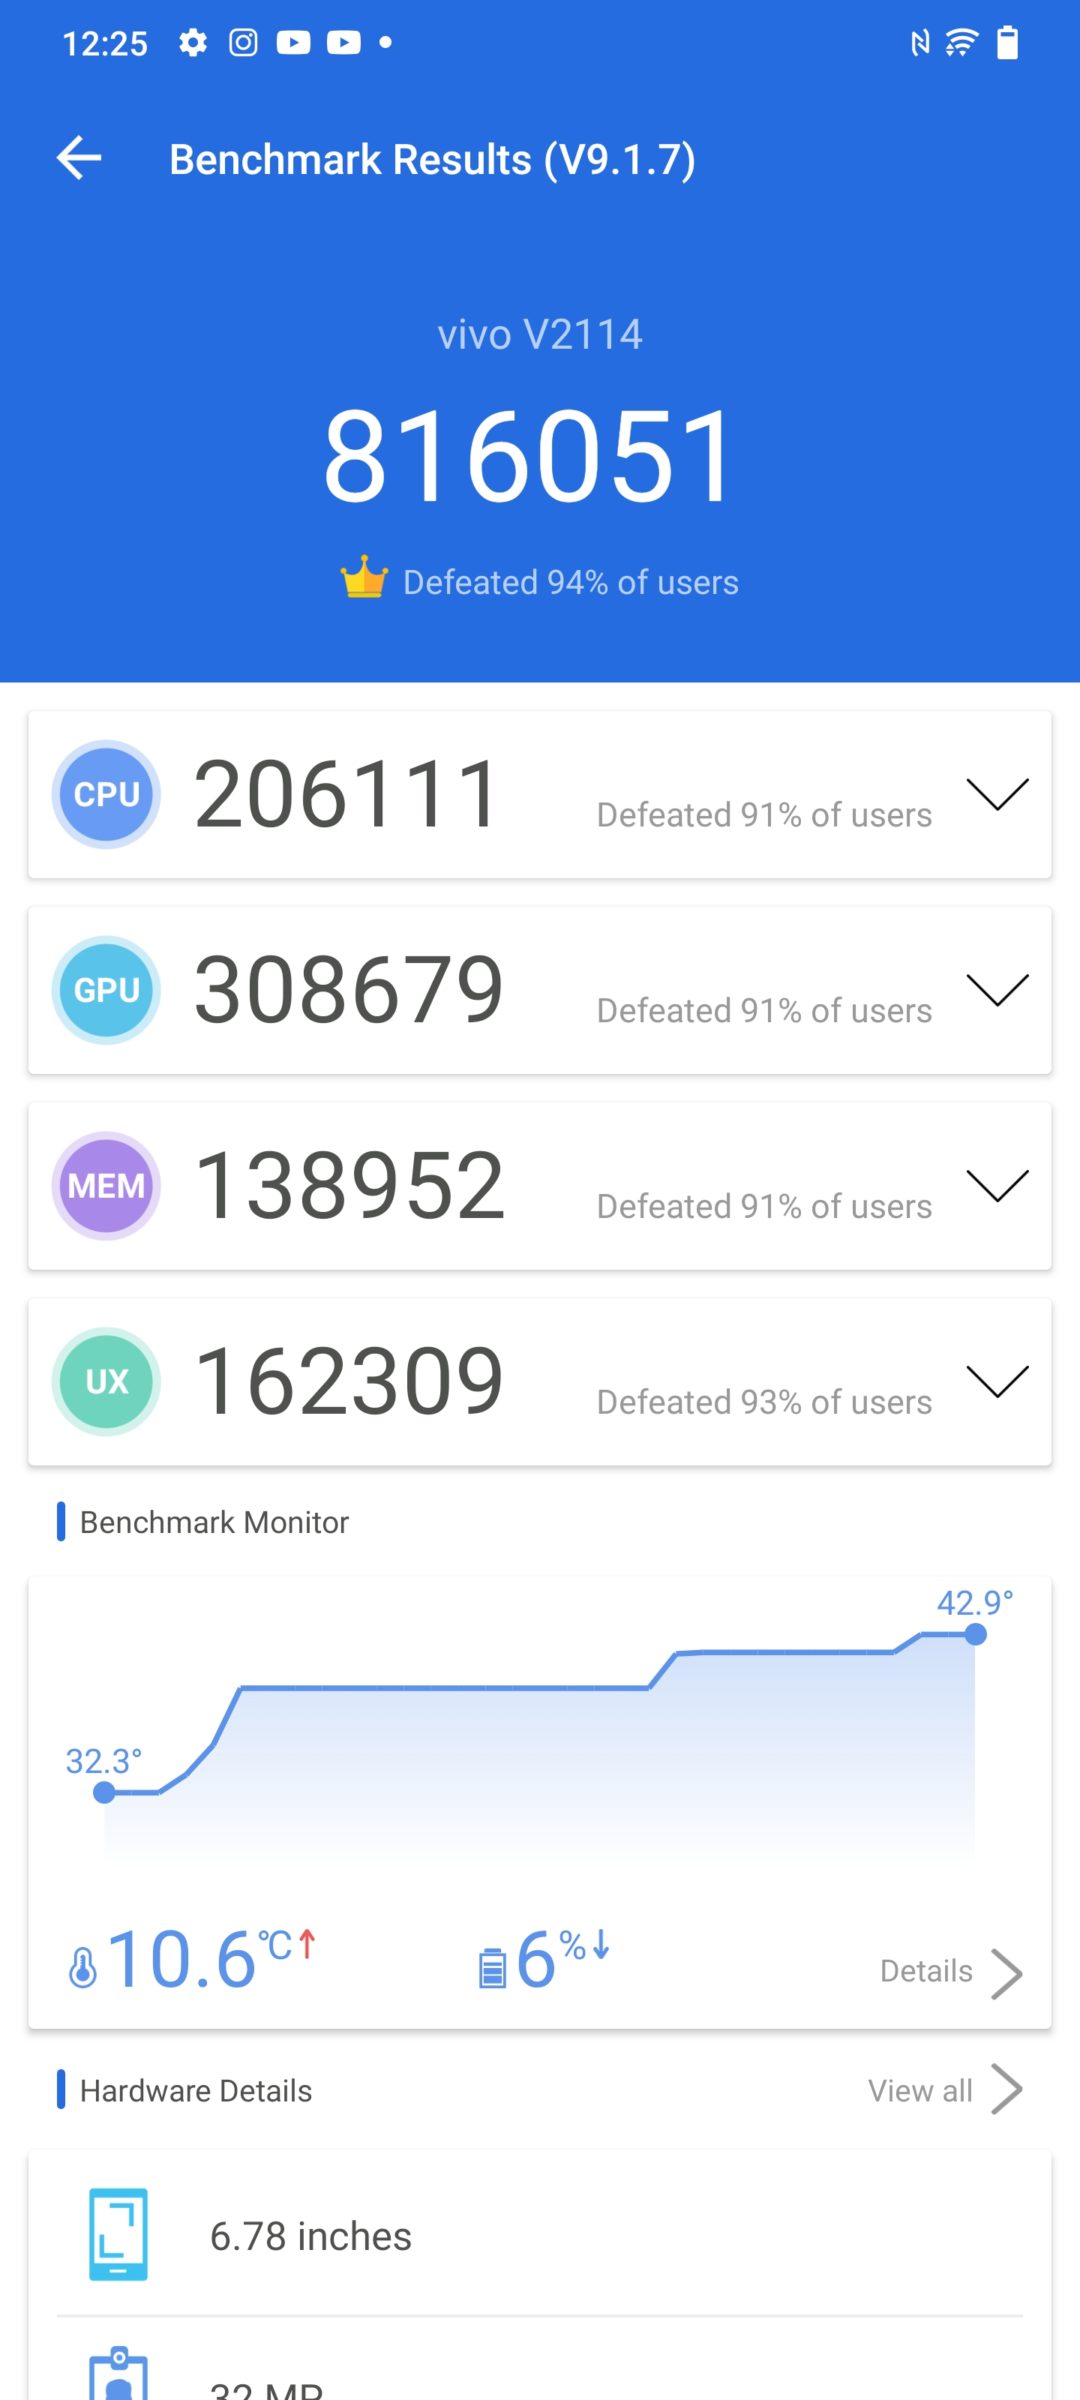Tap the screen size phone icon
The height and width of the screenshot is (2400, 1080).
[118, 2234]
